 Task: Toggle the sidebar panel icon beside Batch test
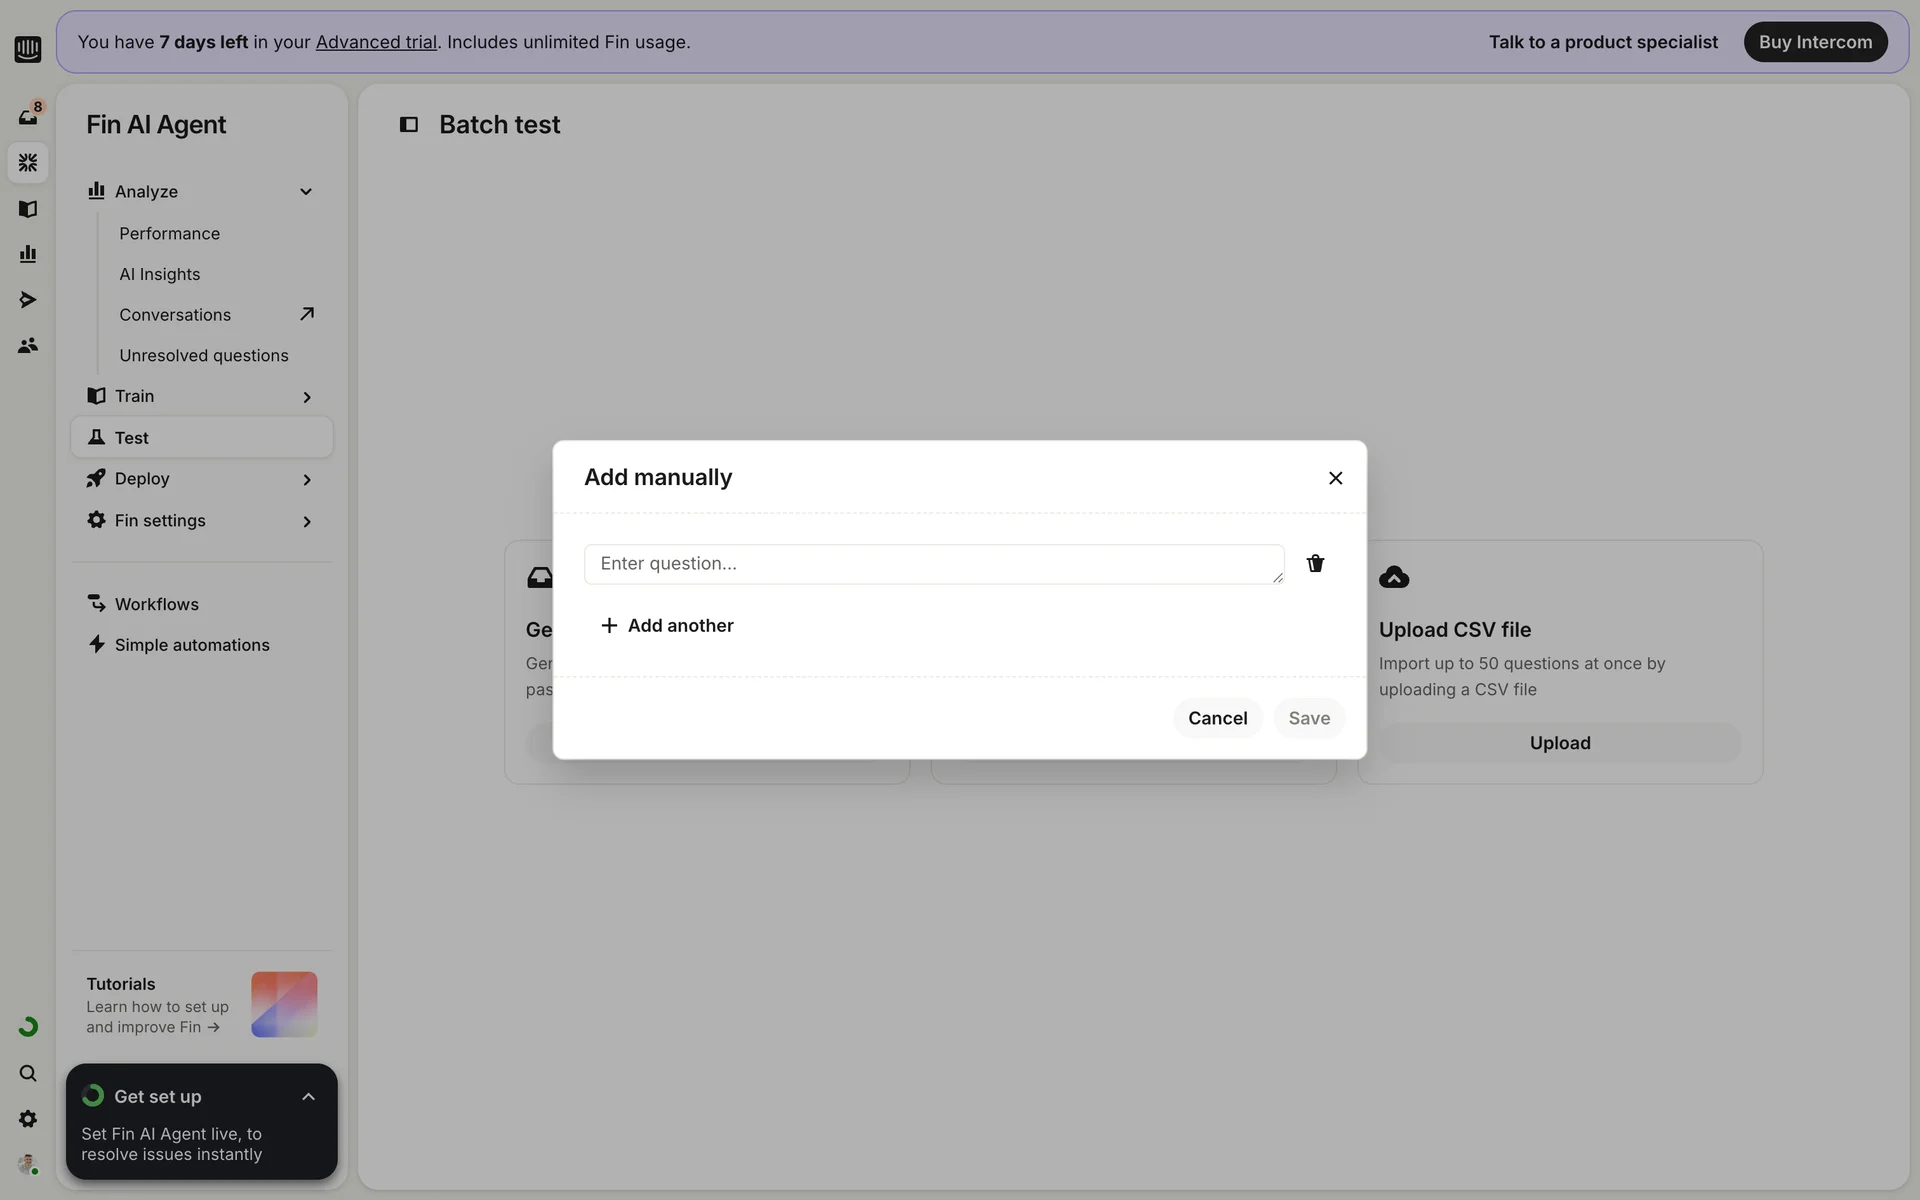408,125
